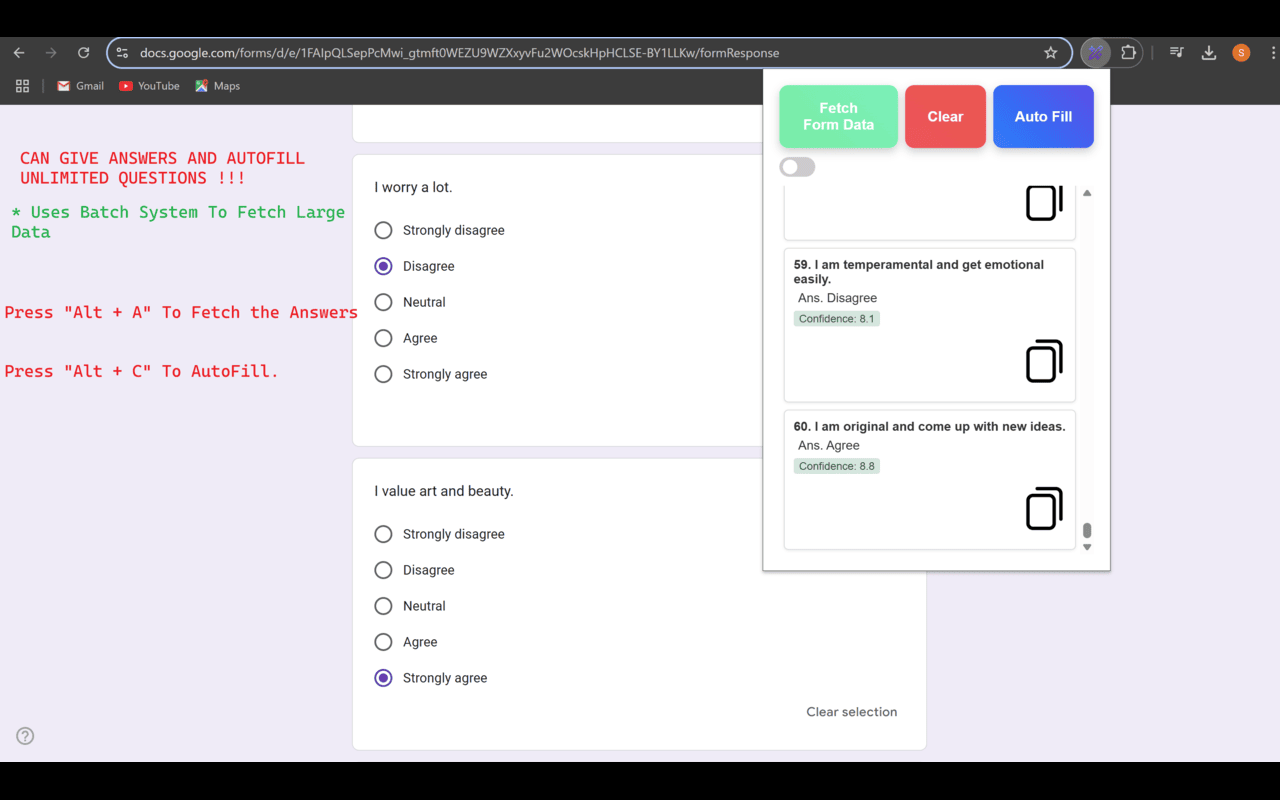Open the purple autofill extension icon in toolbar

click(x=1094, y=52)
